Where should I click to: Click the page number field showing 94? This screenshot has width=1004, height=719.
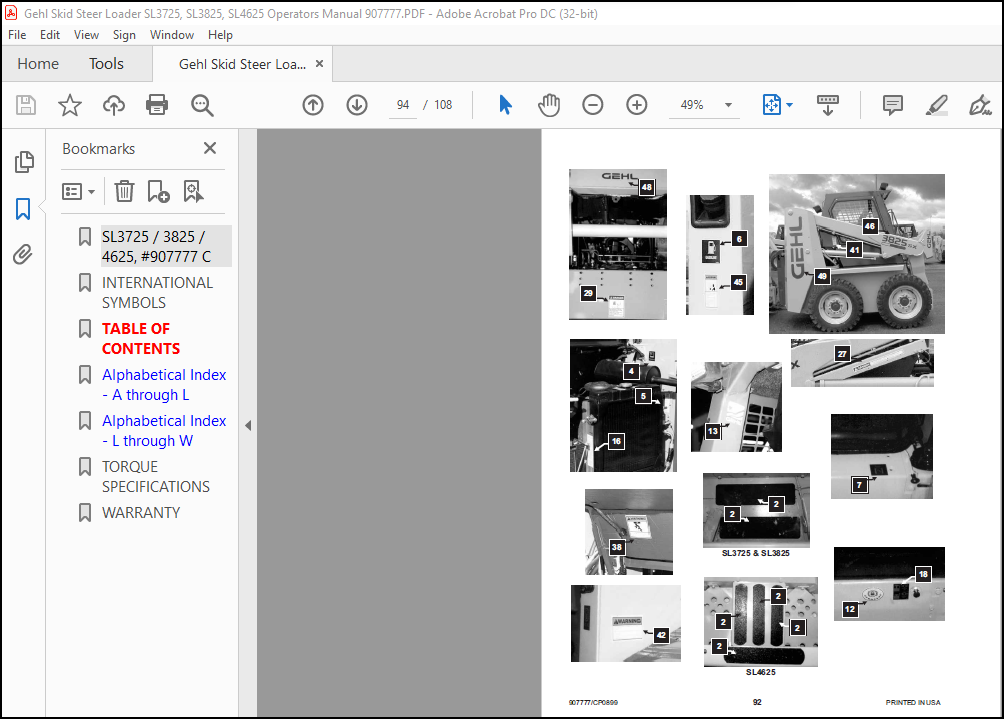(403, 105)
